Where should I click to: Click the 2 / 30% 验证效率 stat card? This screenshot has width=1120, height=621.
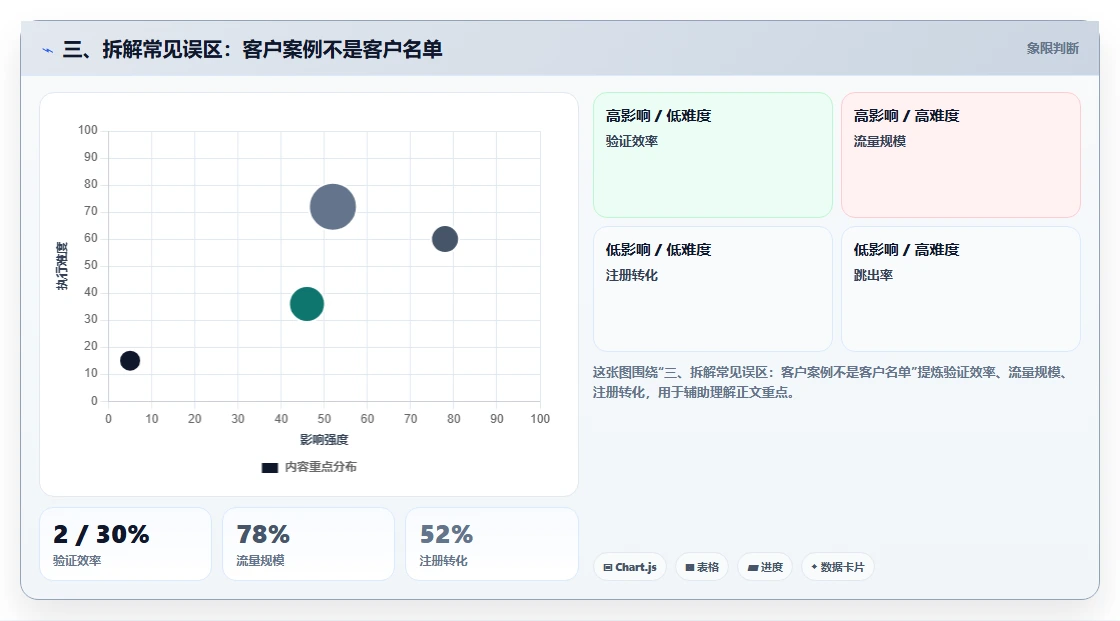tap(126, 544)
